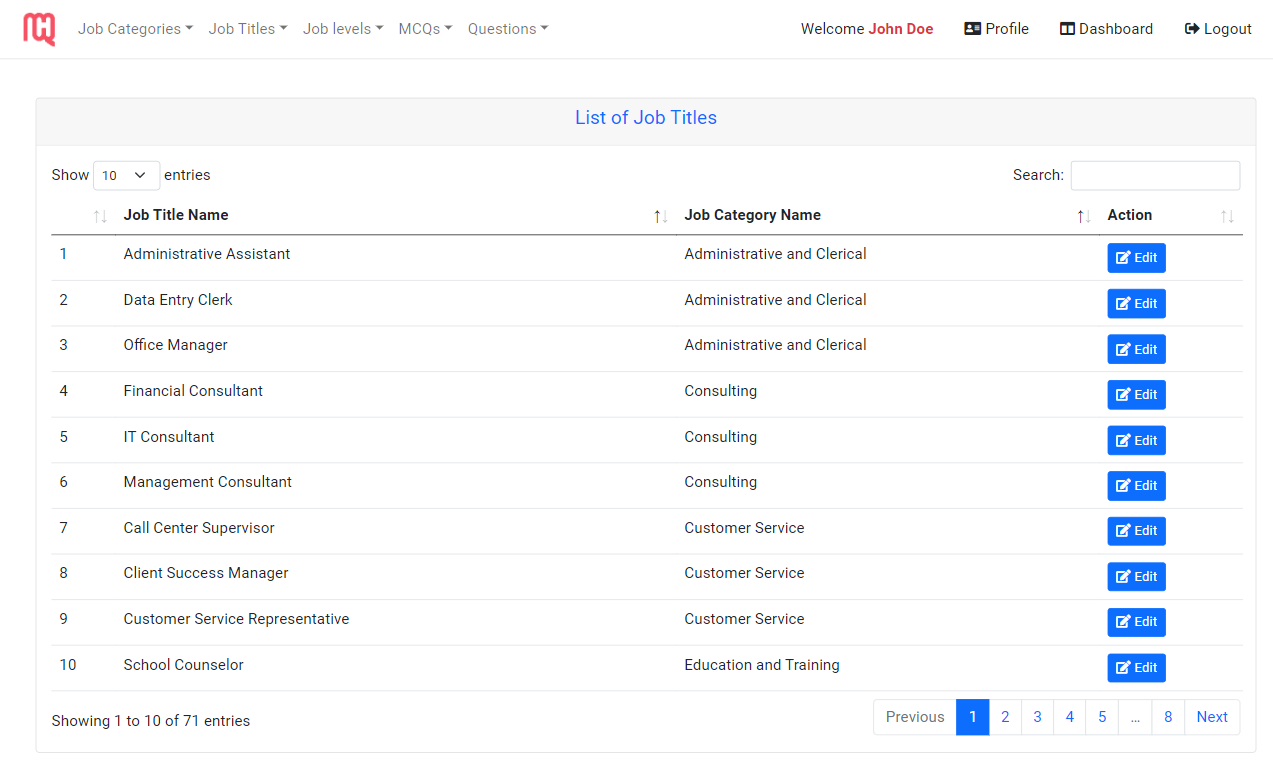1273x782 pixels.
Task: Click the Next pagination link
Action: (1211, 717)
